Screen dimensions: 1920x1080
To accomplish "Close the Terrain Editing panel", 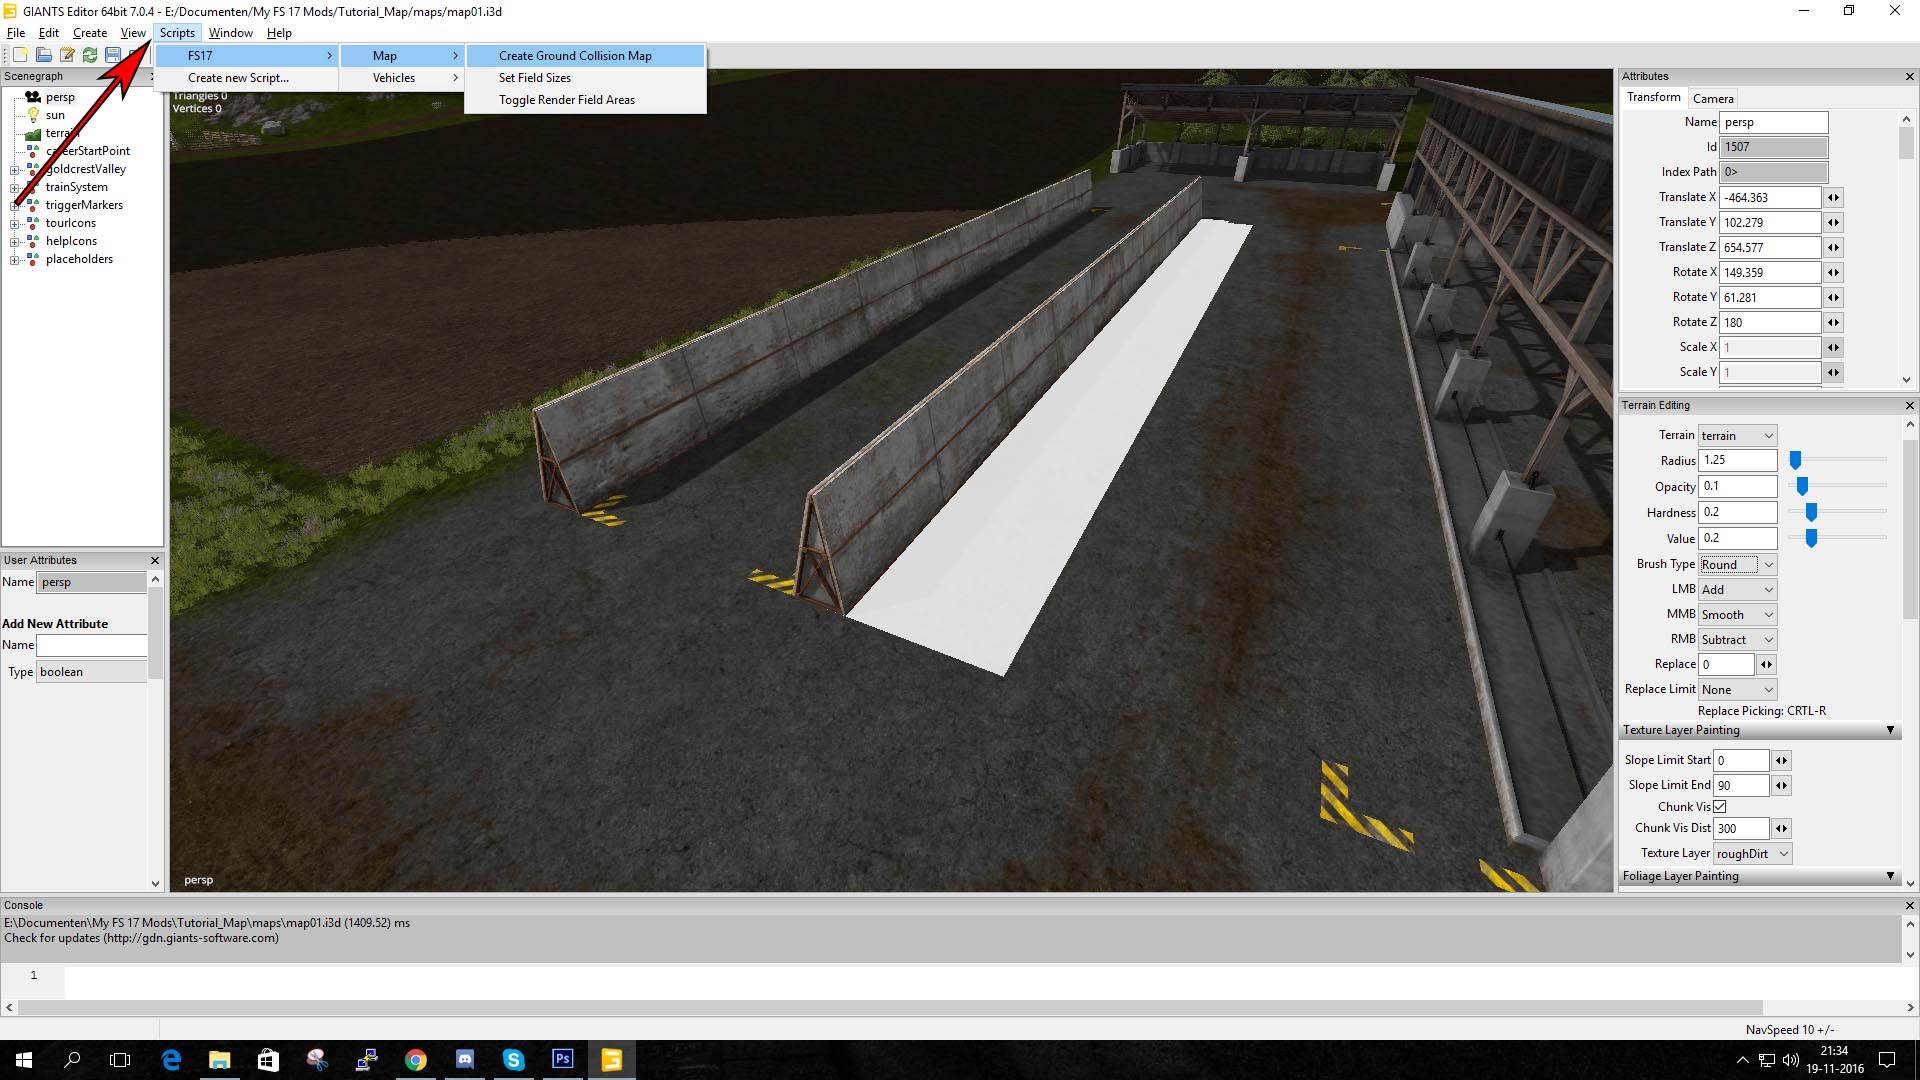I will coord(1909,405).
